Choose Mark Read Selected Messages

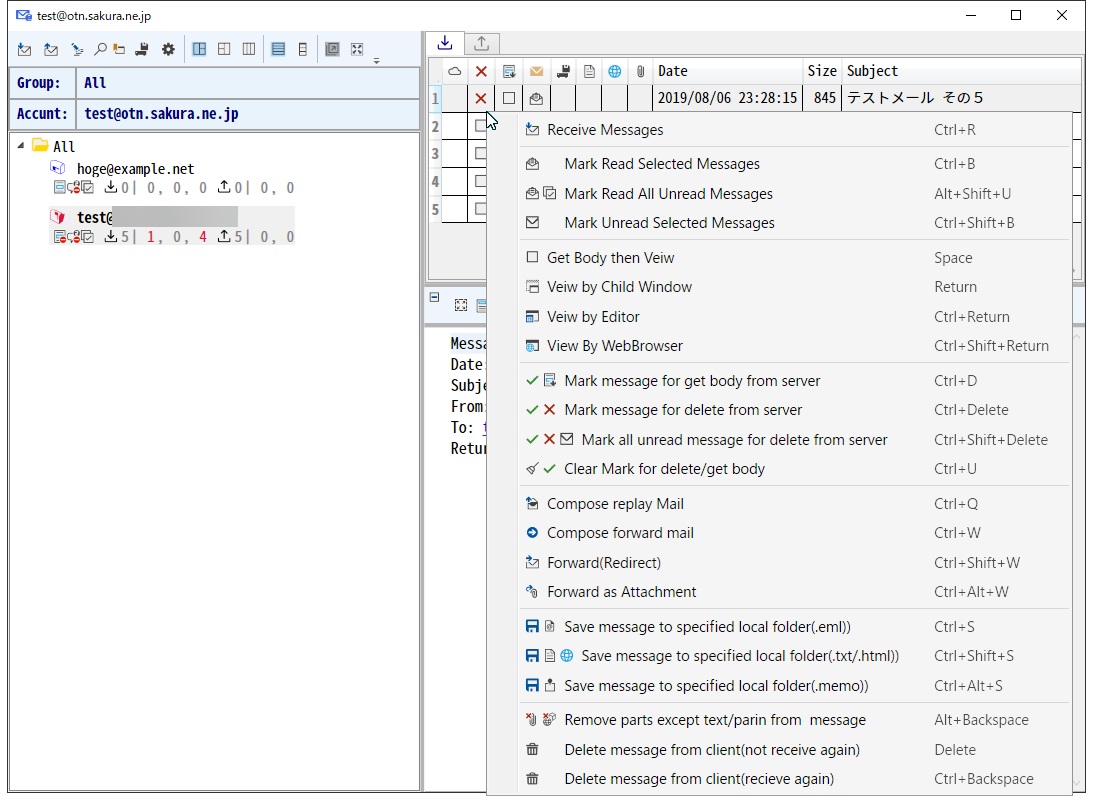(x=795, y=164)
